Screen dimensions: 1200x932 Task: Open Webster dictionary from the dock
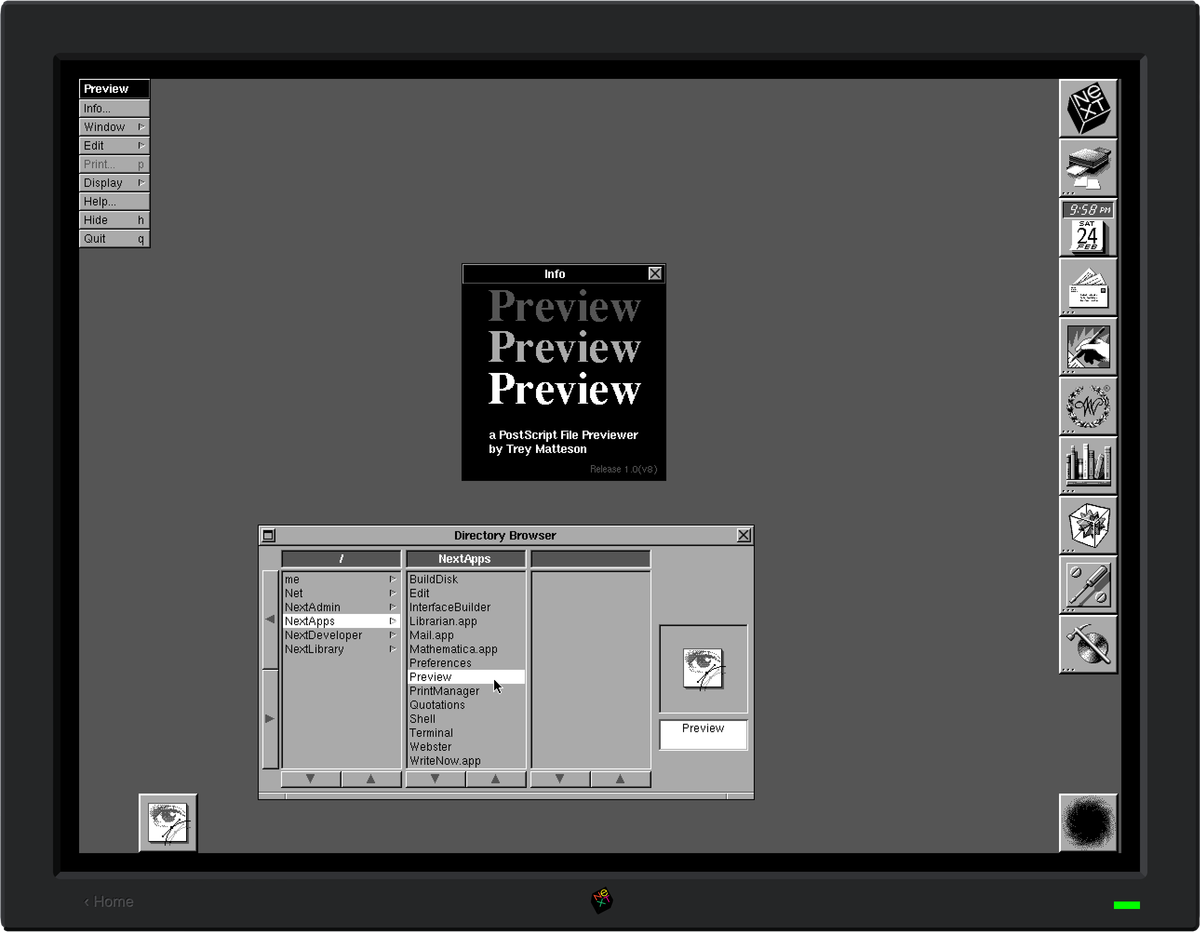1088,406
